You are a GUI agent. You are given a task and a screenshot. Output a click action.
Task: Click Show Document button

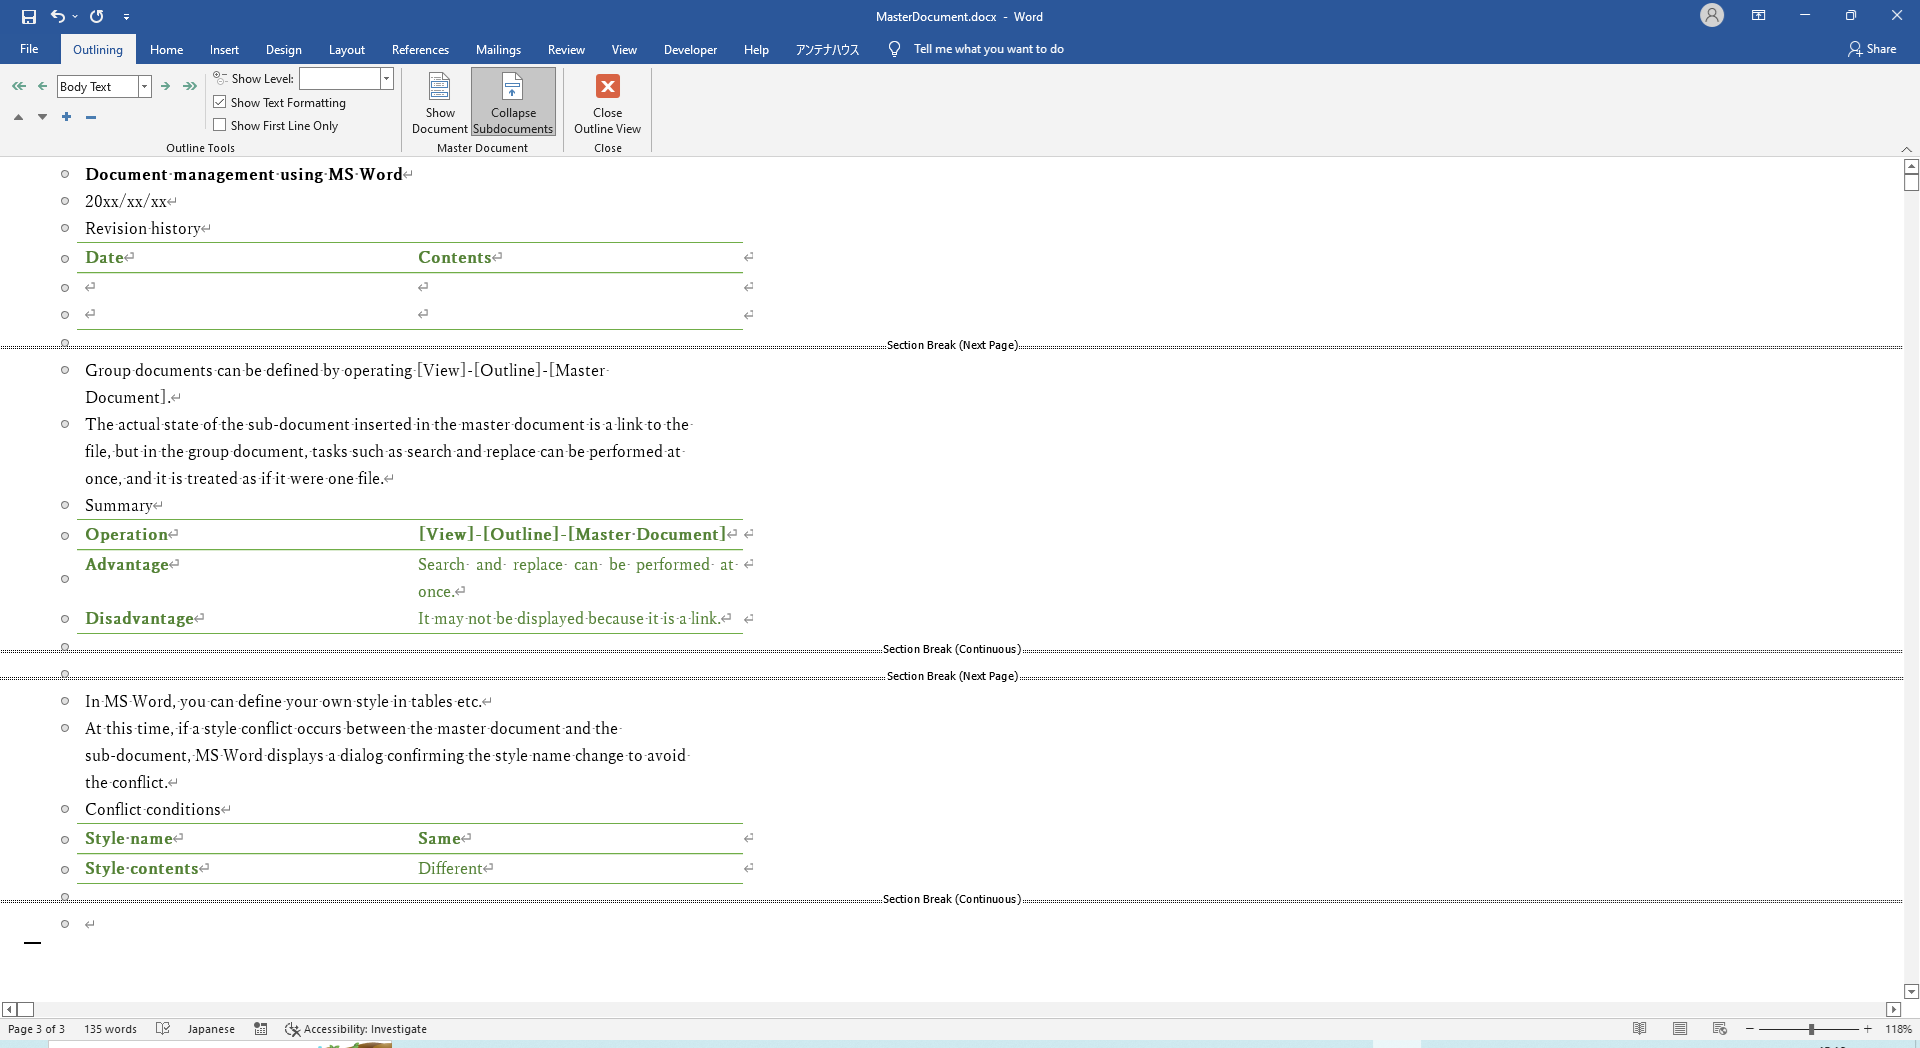click(440, 102)
